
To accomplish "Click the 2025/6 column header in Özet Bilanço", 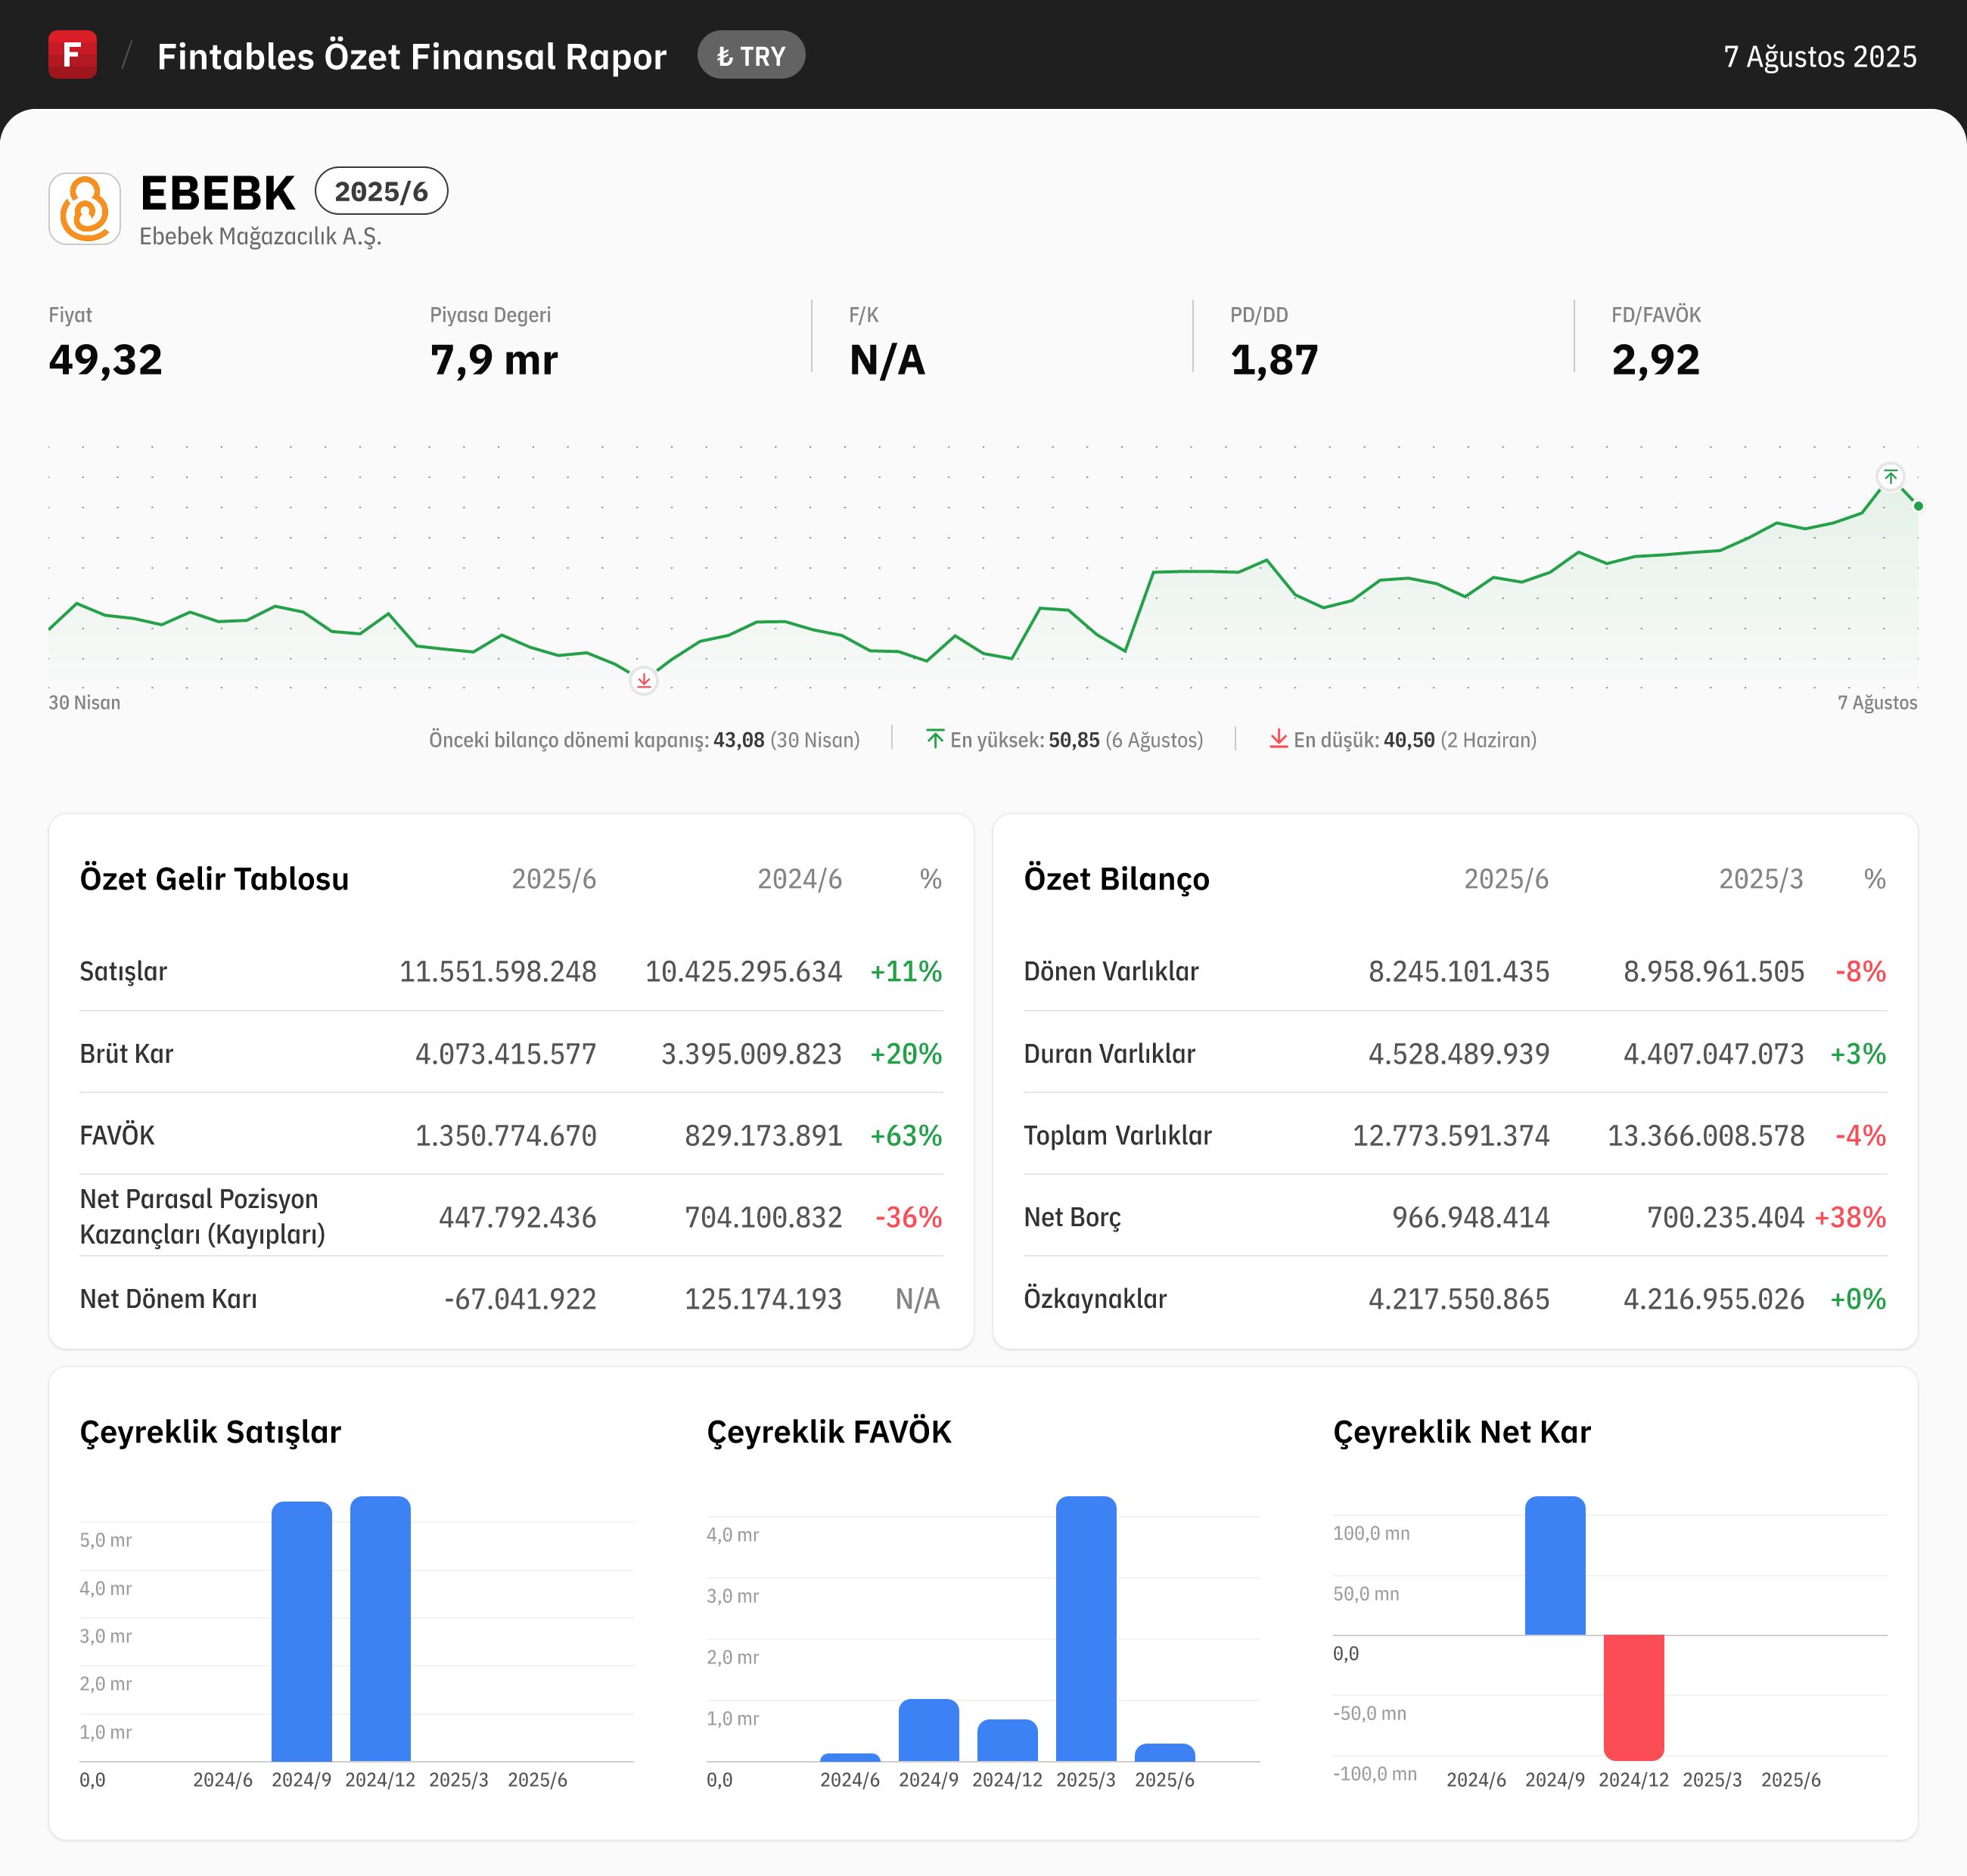I will (x=1506, y=879).
